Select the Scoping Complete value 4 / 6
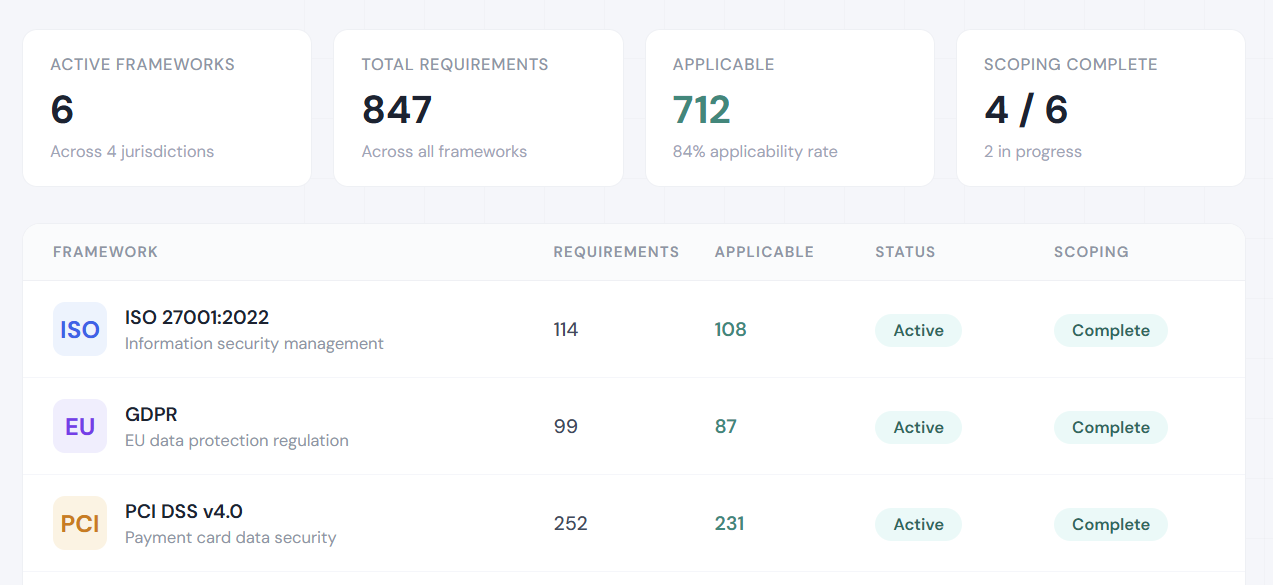 tap(1026, 110)
